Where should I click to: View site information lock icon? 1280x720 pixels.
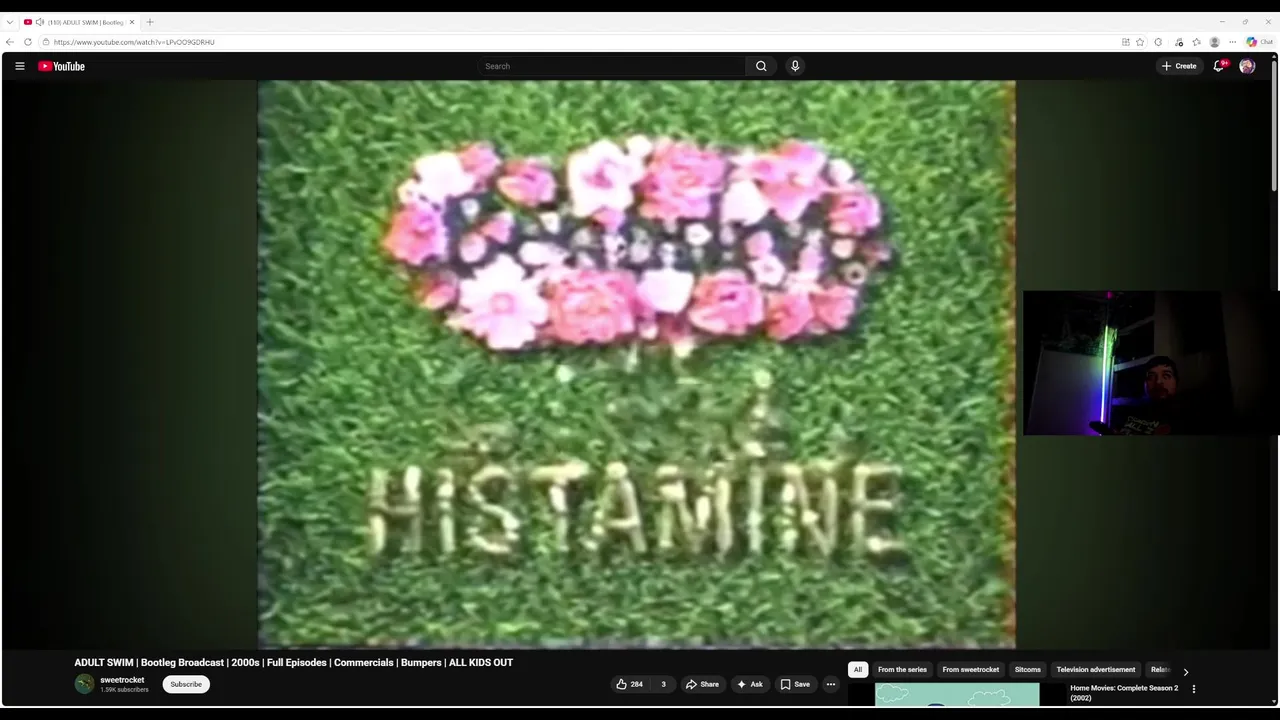pos(46,42)
